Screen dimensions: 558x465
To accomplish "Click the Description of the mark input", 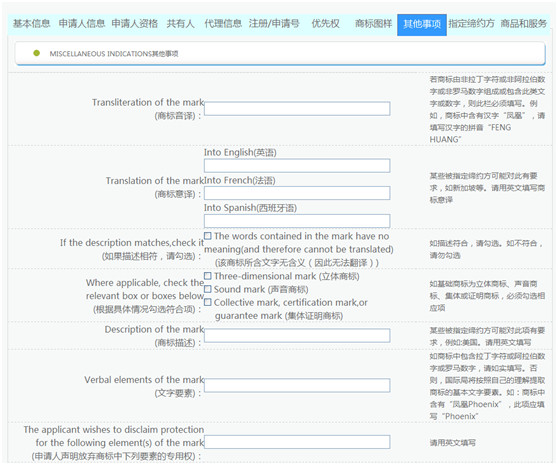I will point(297,335).
